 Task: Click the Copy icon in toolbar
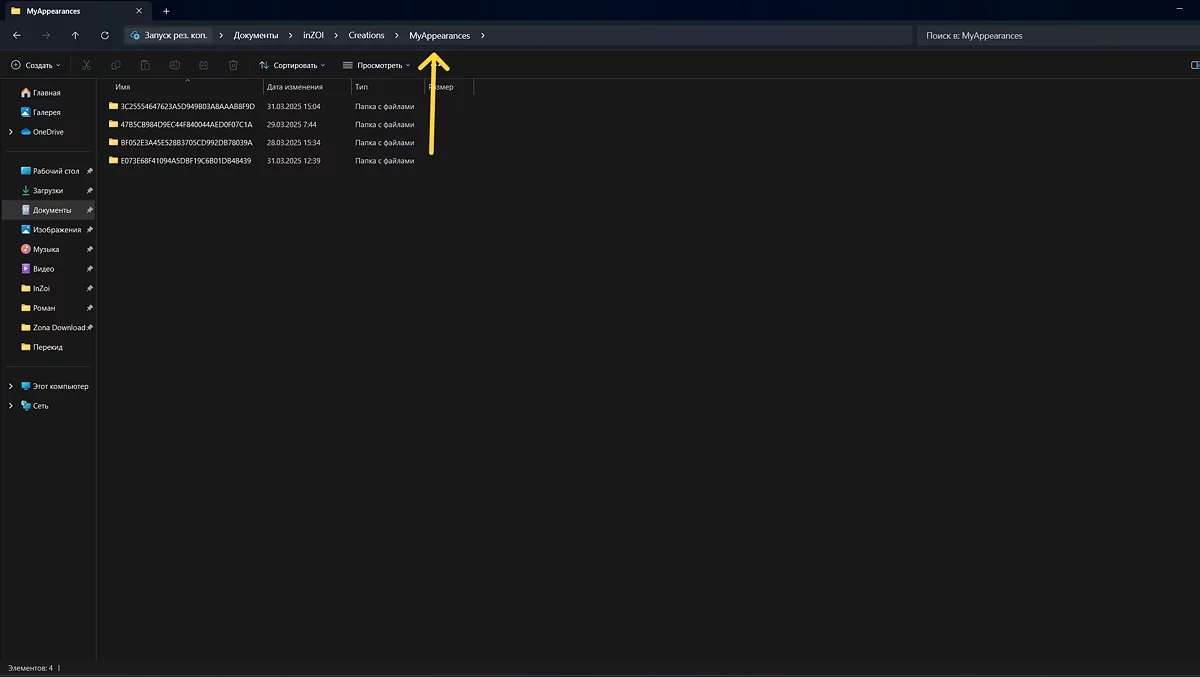click(116, 65)
